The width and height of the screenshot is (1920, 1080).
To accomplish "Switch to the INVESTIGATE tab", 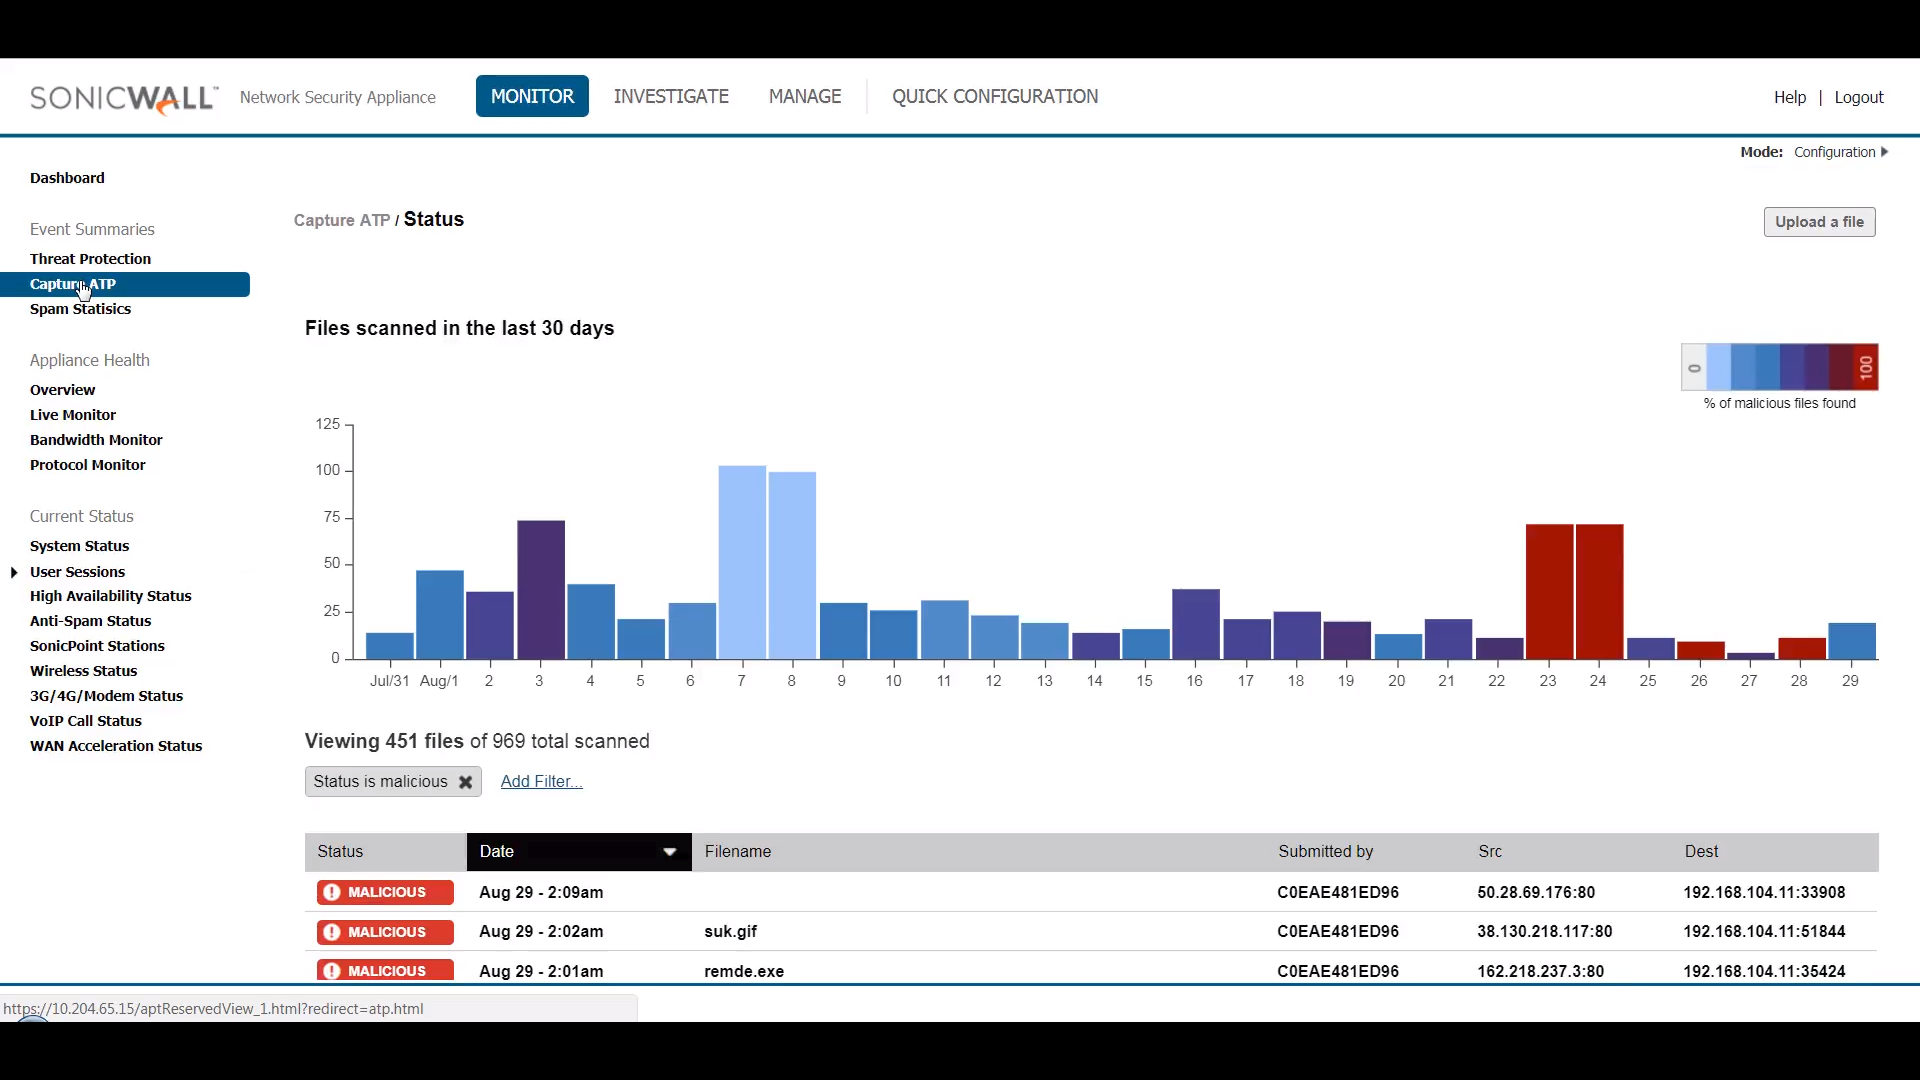I will [671, 96].
